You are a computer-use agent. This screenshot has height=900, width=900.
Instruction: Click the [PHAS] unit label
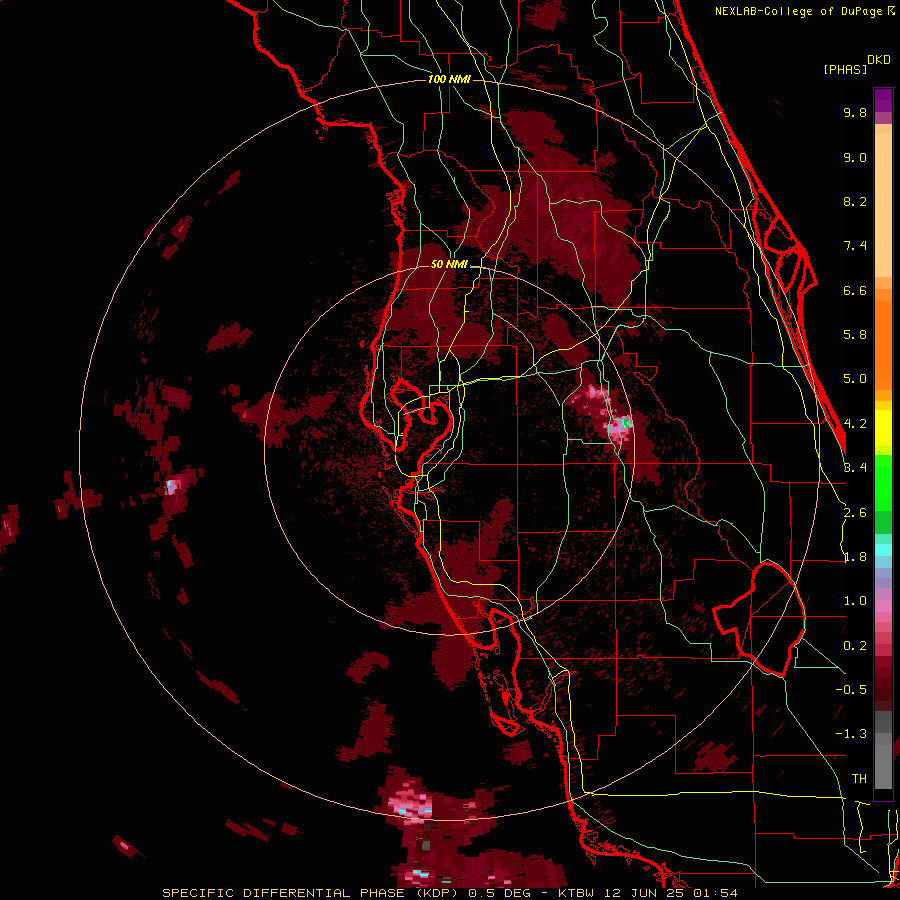[x=845, y=70]
